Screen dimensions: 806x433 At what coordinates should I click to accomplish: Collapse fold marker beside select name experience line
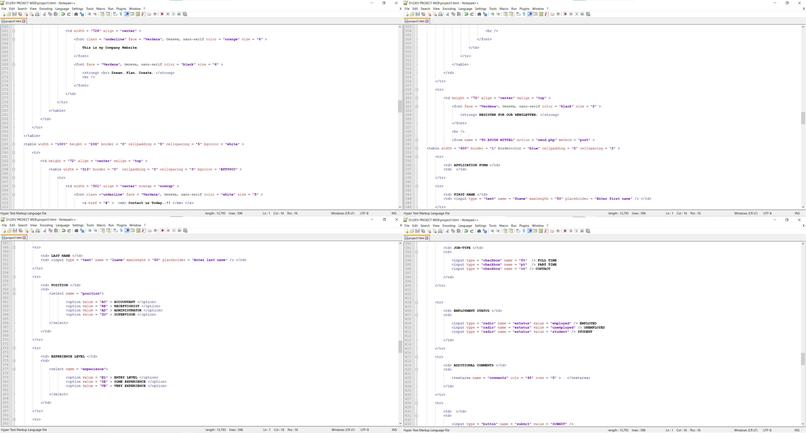(x=14, y=369)
